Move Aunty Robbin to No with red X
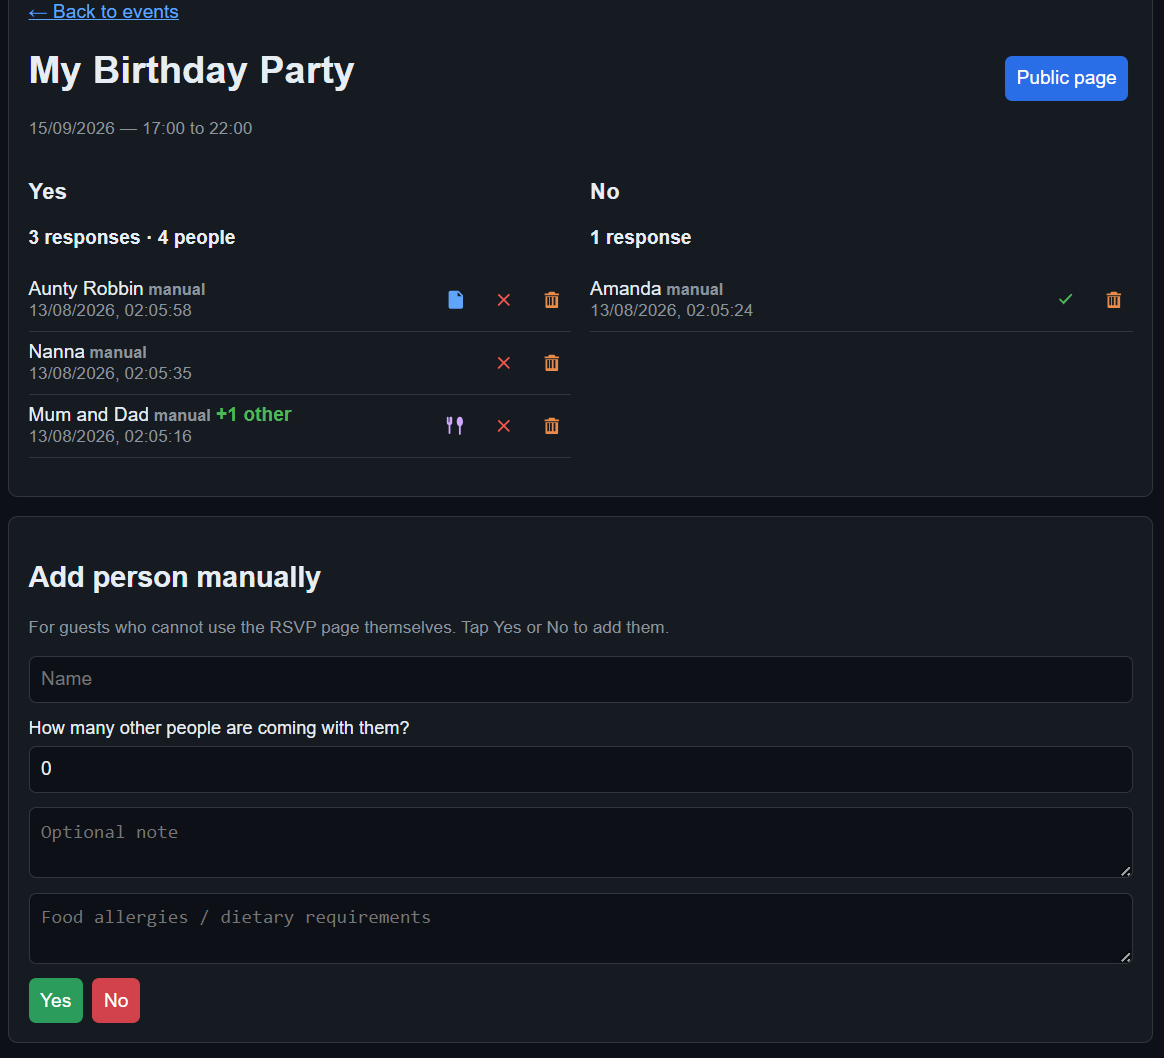This screenshot has width=1164, height=1058. pyautogui.click(x=503, y=299)
